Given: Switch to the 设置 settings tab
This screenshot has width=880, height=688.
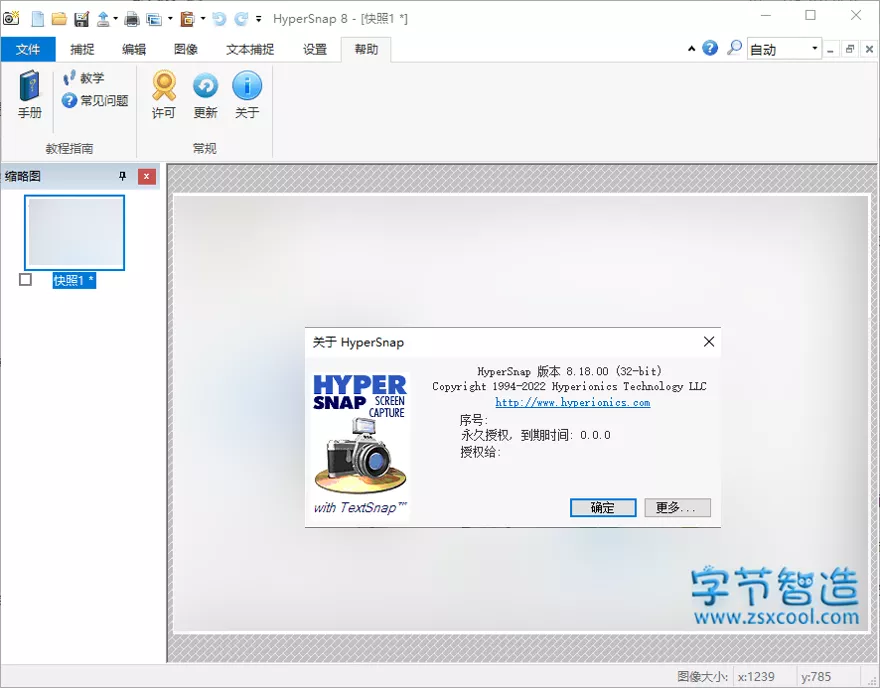Looking at the screenshot, I should (x=315, y=49).
